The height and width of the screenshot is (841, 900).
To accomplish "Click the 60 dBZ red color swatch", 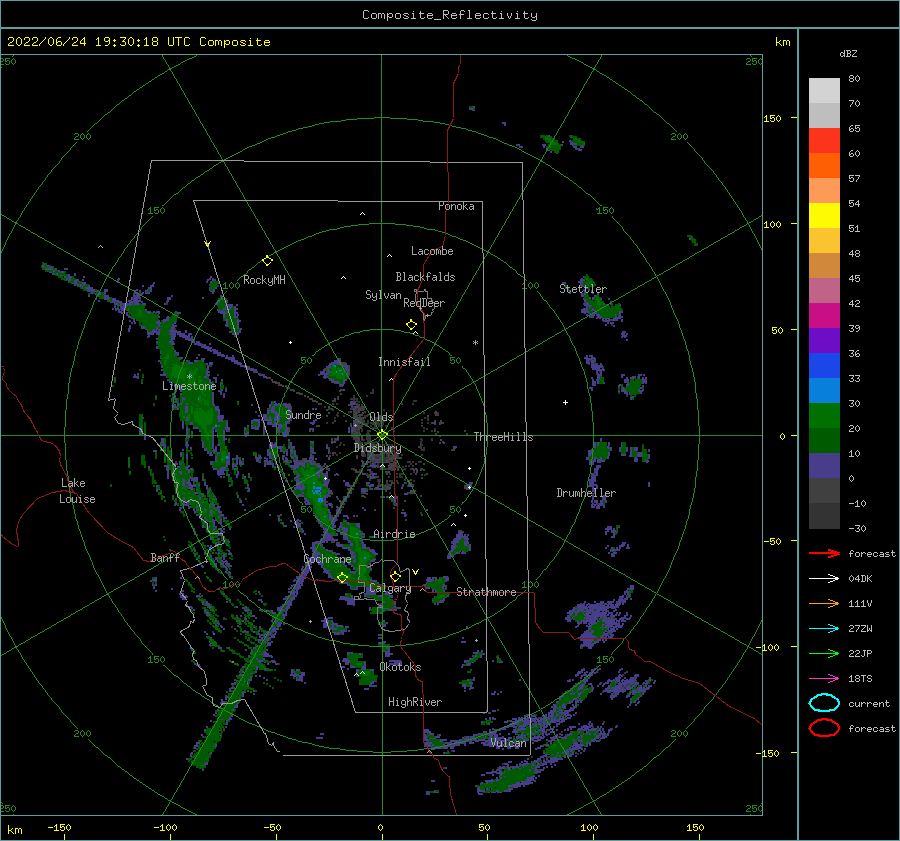I will pyautogui.click(x=824, y=141).
